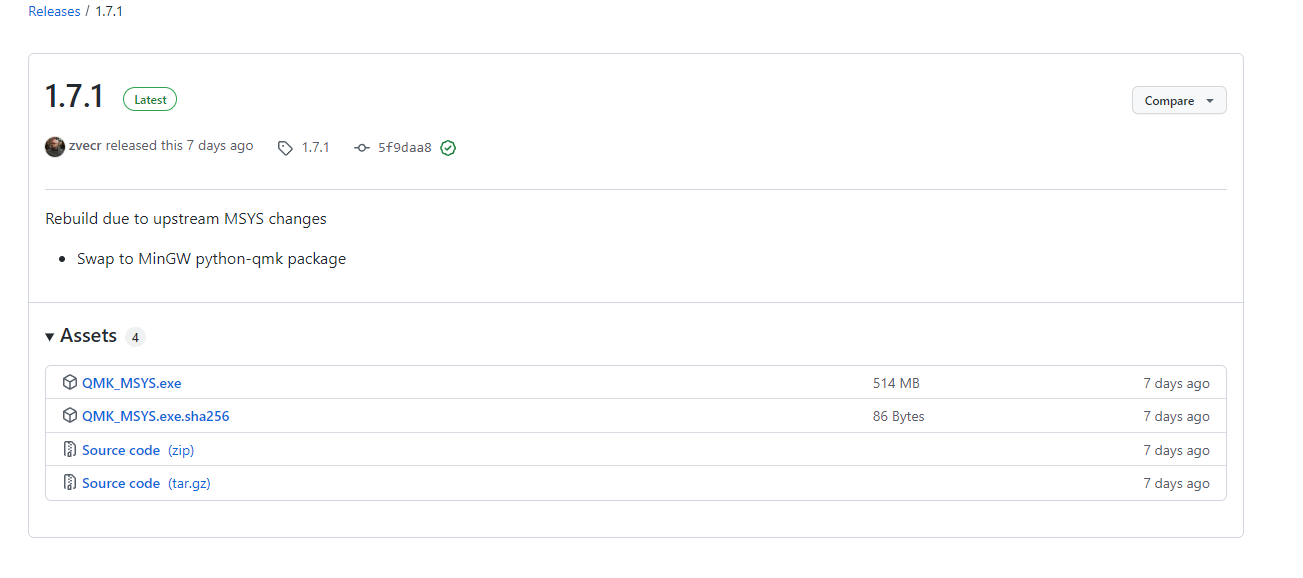This screenshot has height=578, width=1303.
Task: Click the Latest release badge
Action: [150, 100]
